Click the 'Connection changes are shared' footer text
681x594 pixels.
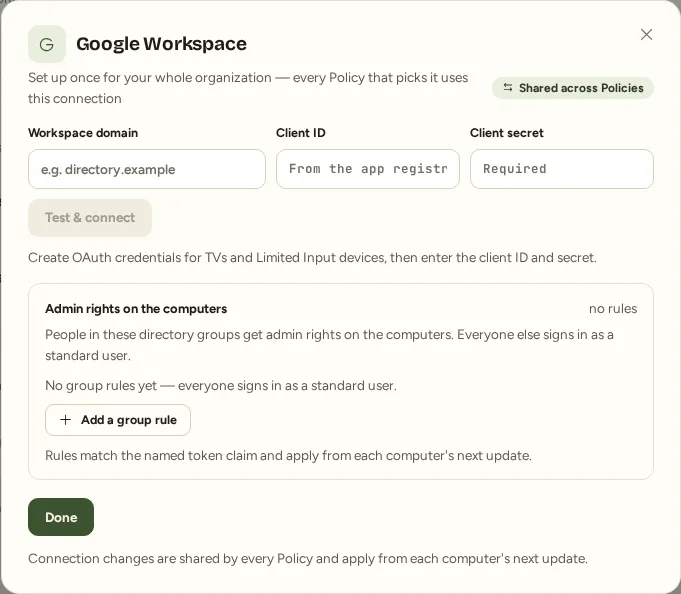pyautogui.click(x=307, y=558)
